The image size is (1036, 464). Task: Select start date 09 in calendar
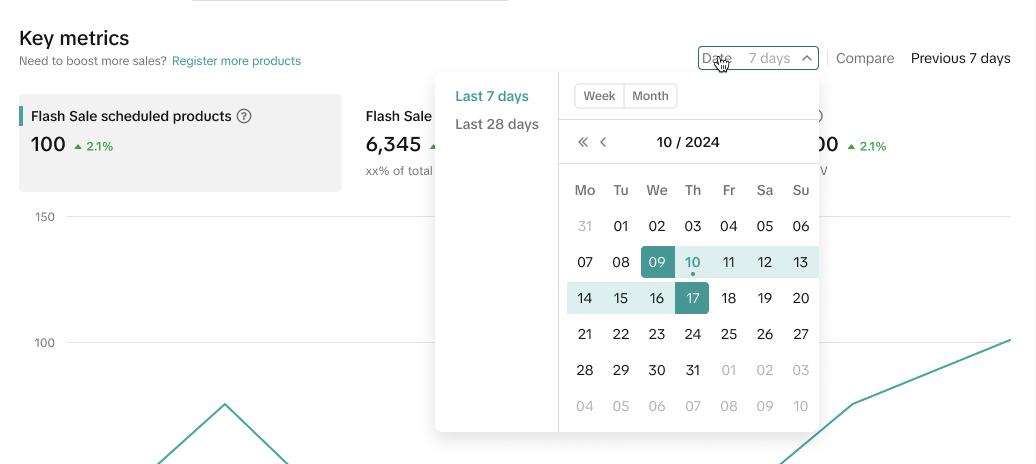click(x=657, y=262)
